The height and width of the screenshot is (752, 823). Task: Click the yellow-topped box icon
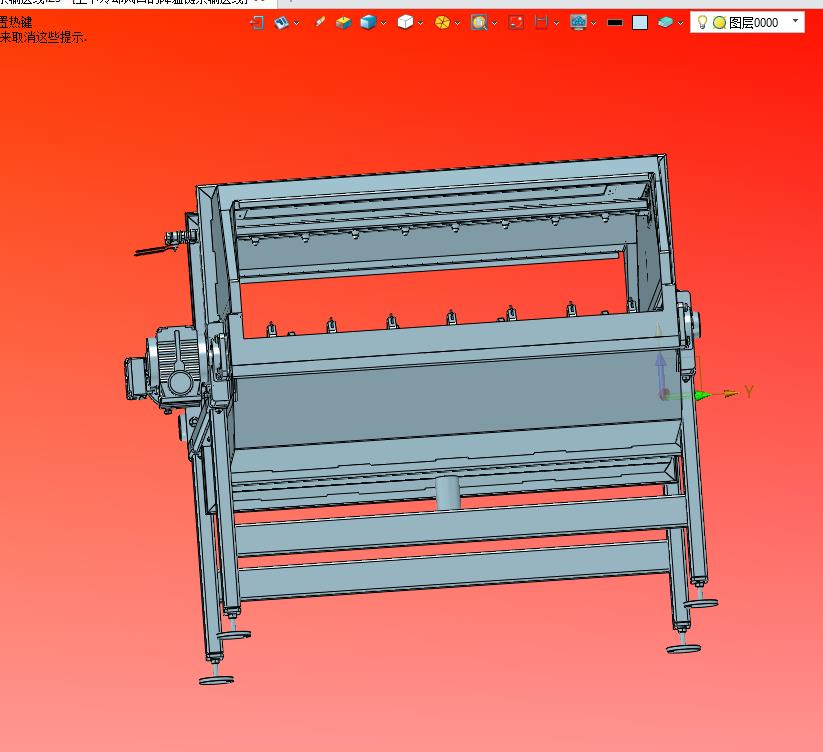[344, 23]
